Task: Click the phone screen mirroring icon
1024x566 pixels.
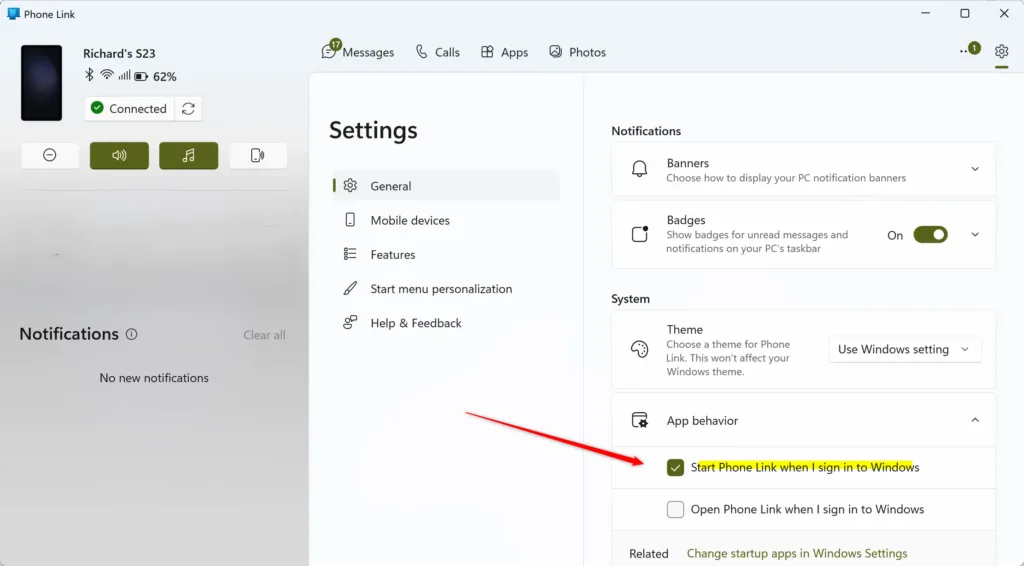Action: 257,155
